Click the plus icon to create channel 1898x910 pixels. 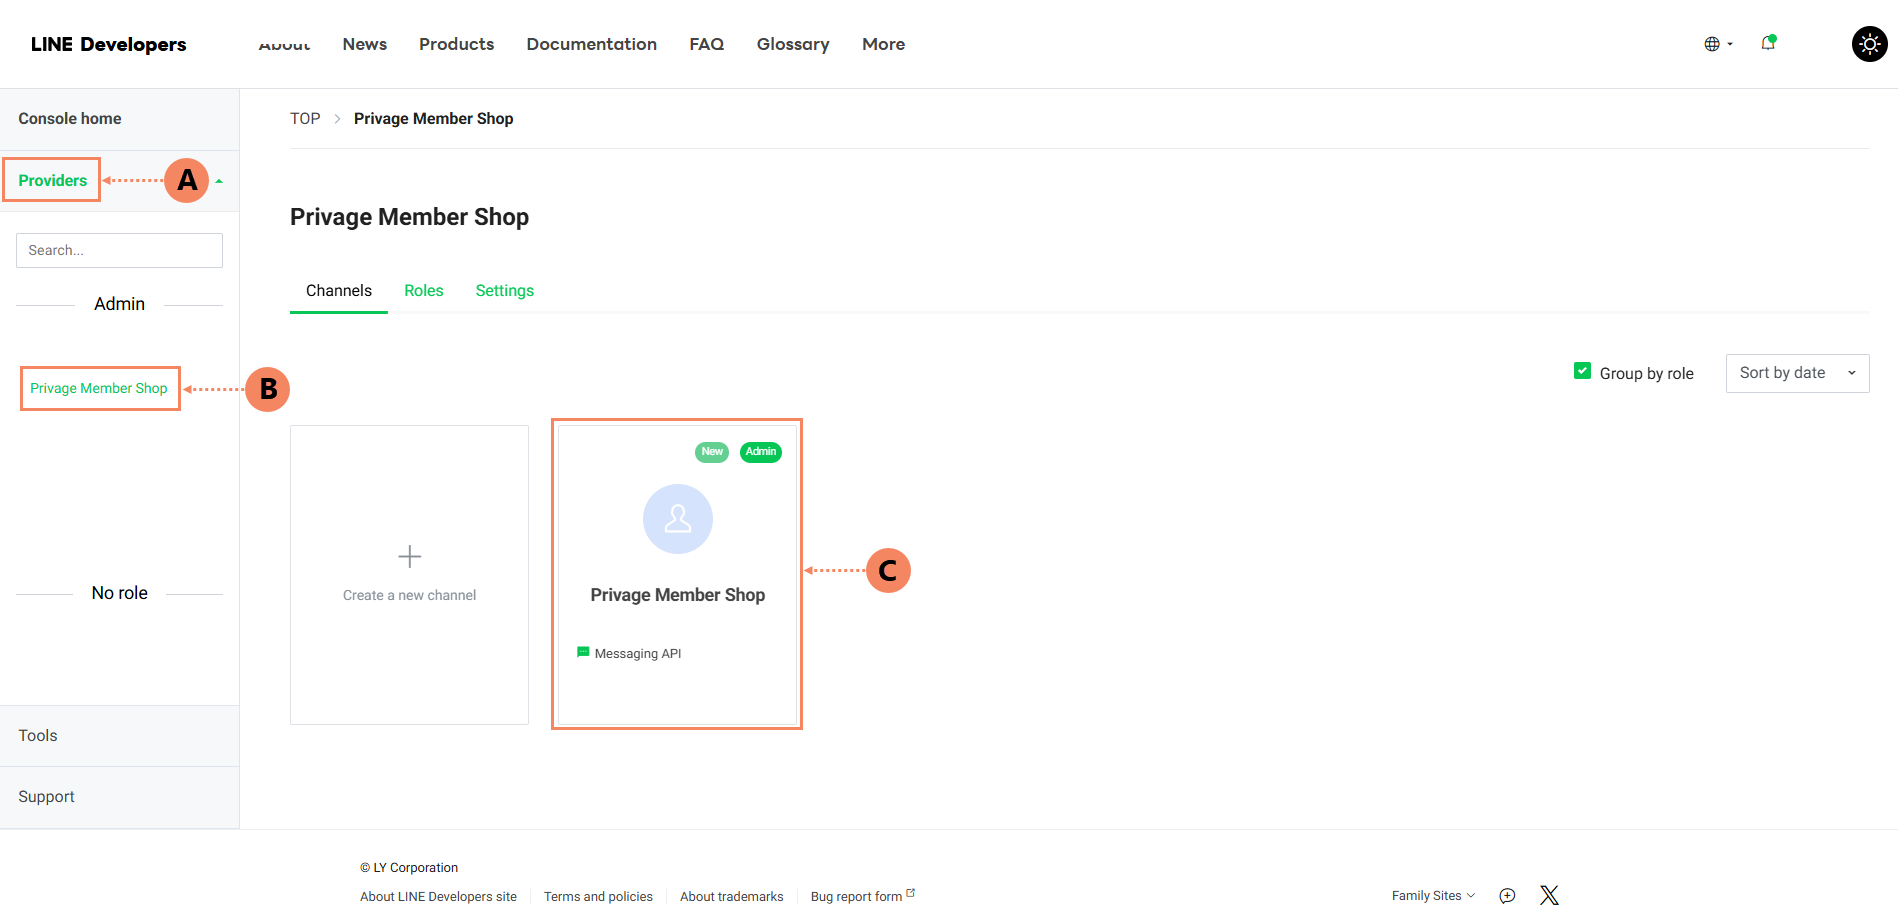(x=409, y=556)
